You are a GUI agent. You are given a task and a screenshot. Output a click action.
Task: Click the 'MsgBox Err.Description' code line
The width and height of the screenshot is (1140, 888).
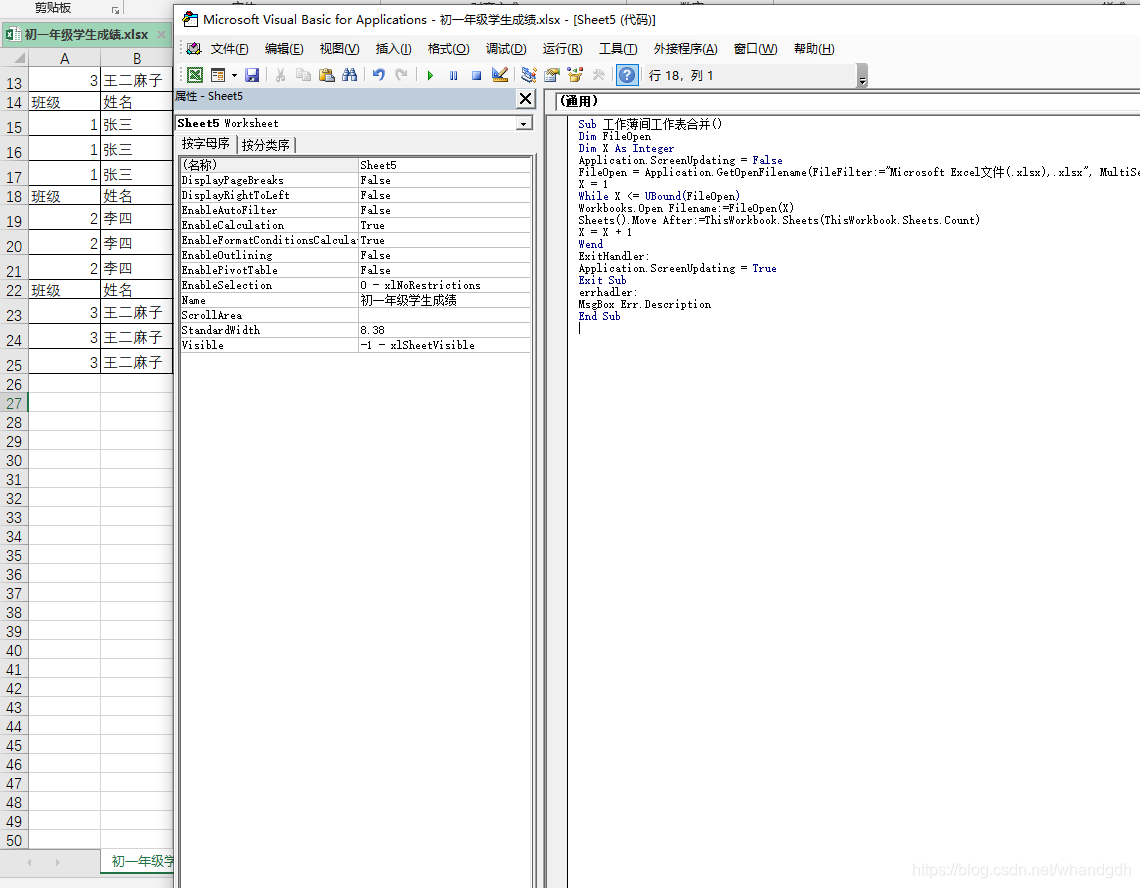(x=644, y=305)
